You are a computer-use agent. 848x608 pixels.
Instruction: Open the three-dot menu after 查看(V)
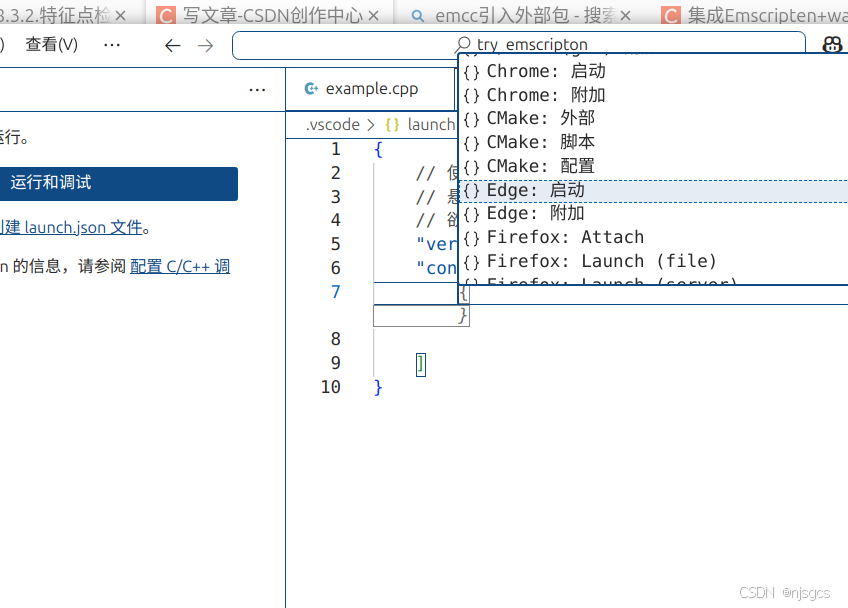[x=112, y=45]
